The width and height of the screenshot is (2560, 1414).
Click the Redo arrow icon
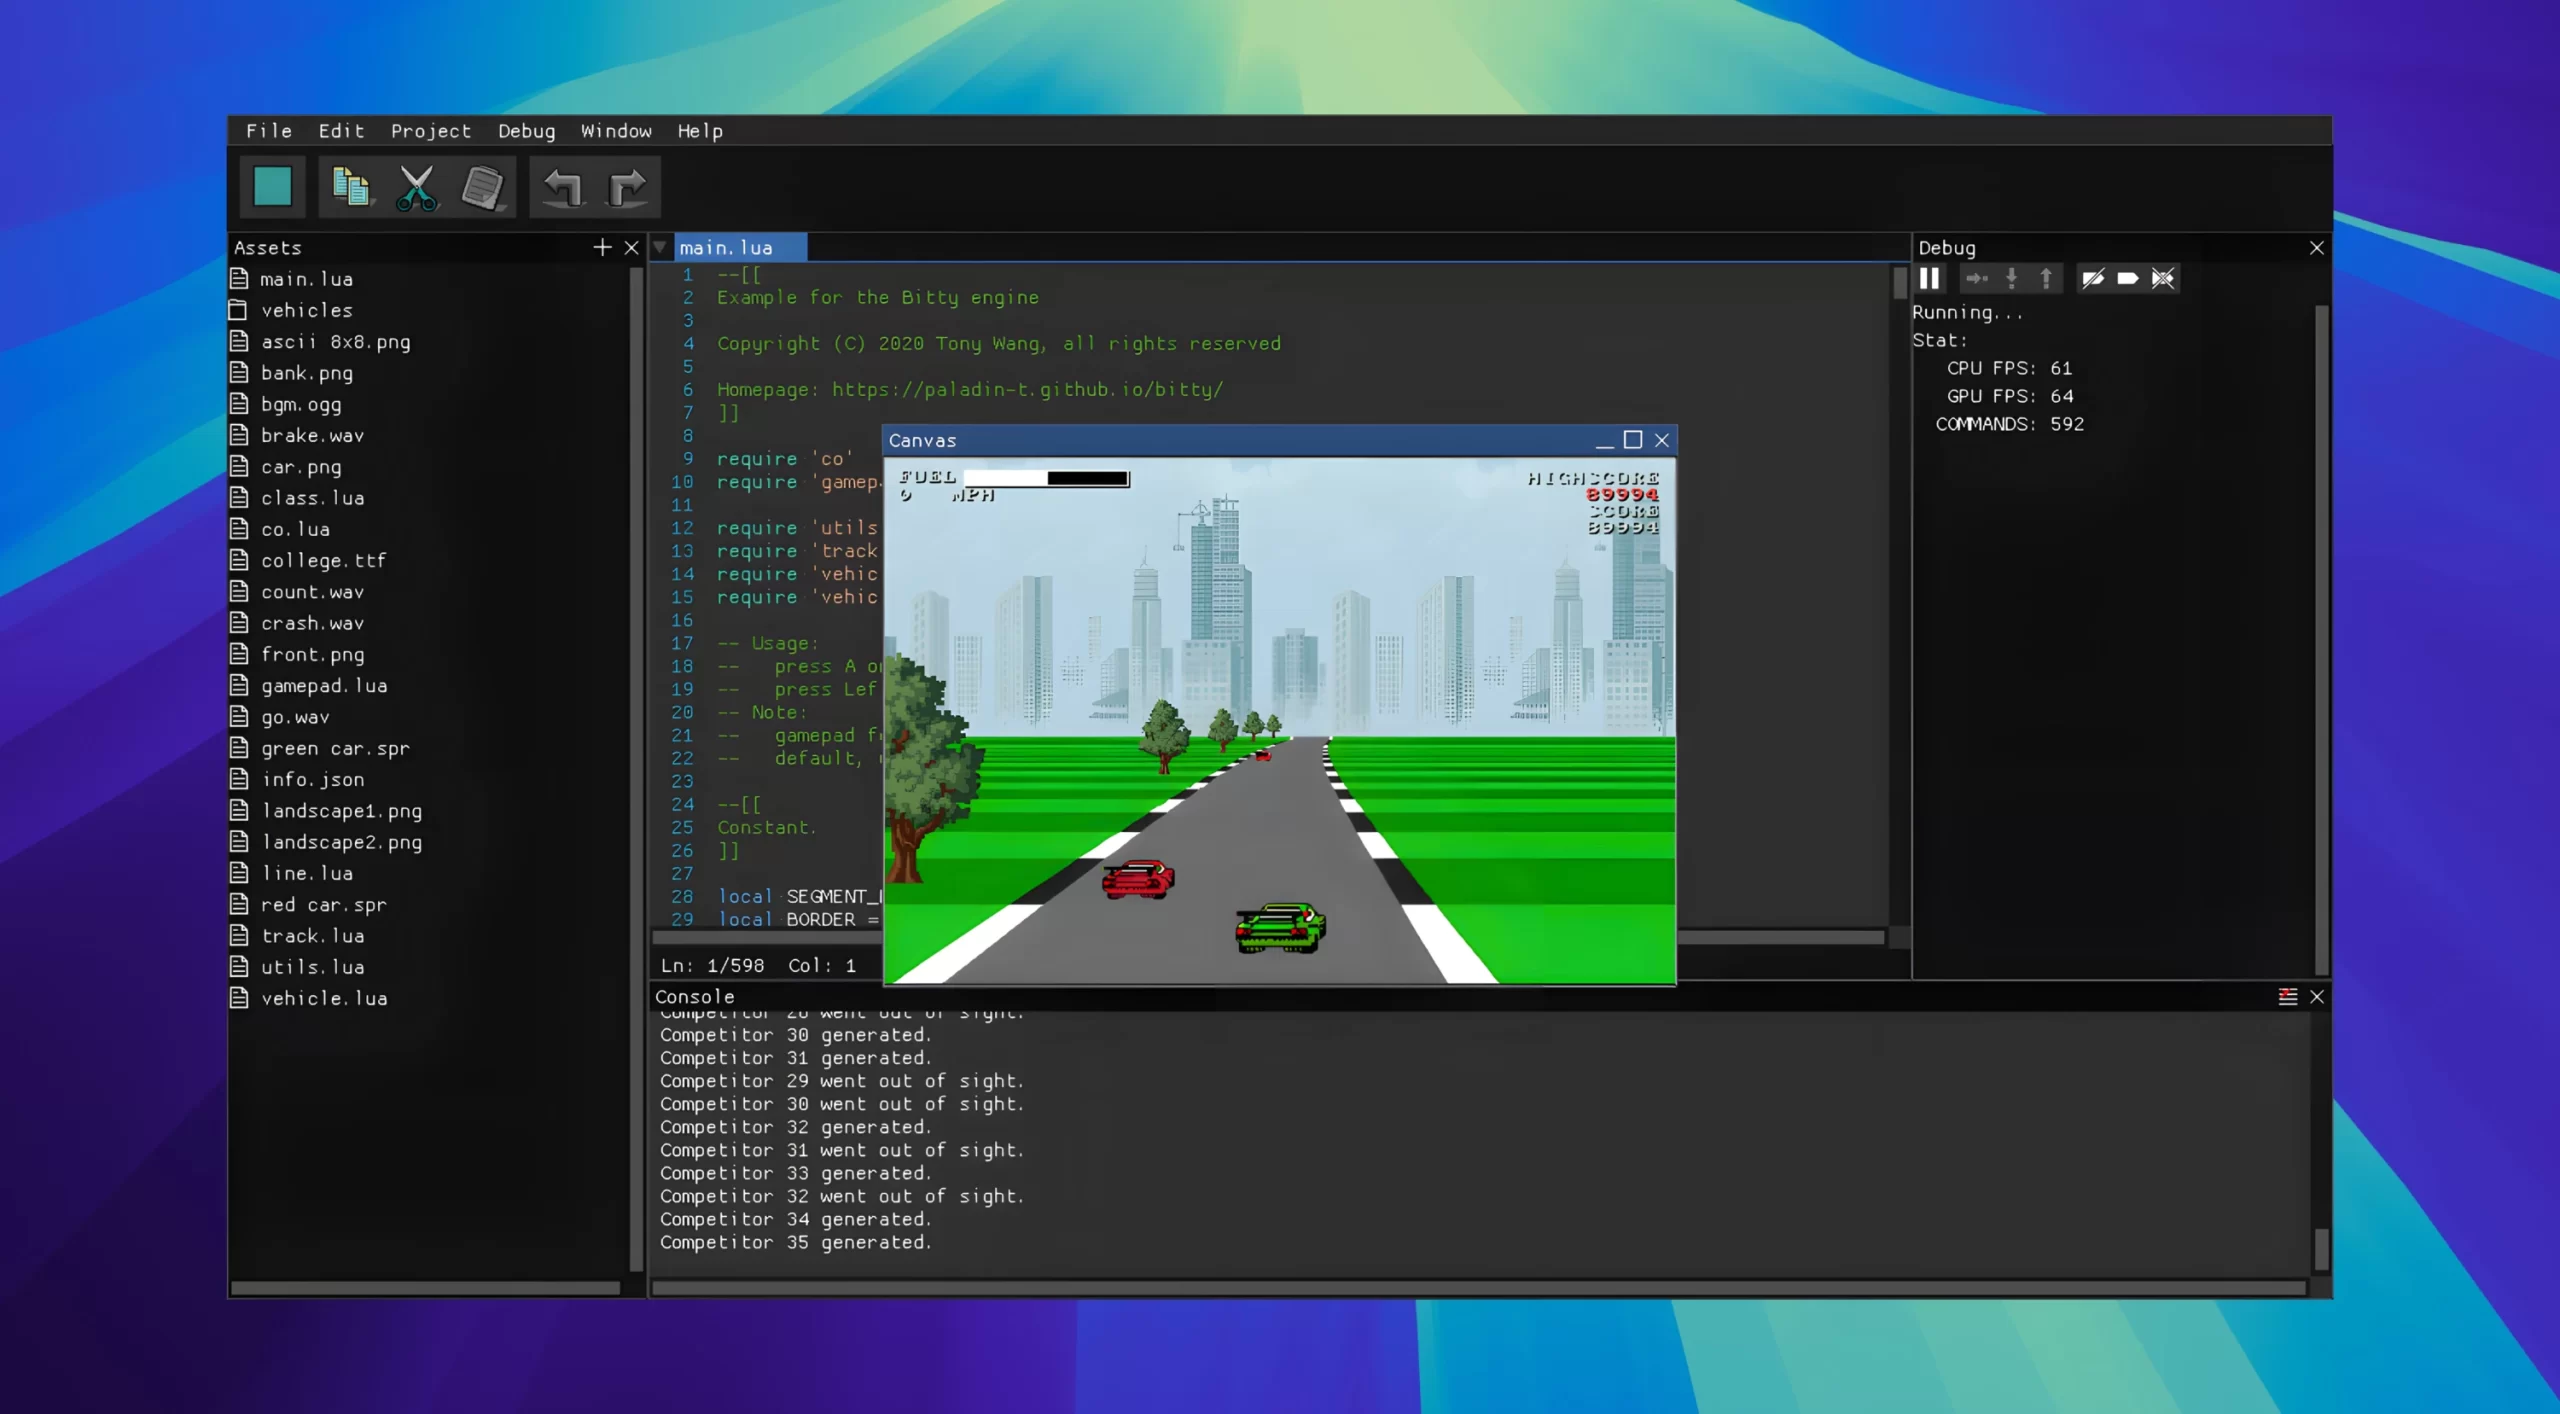pos(628,186)
